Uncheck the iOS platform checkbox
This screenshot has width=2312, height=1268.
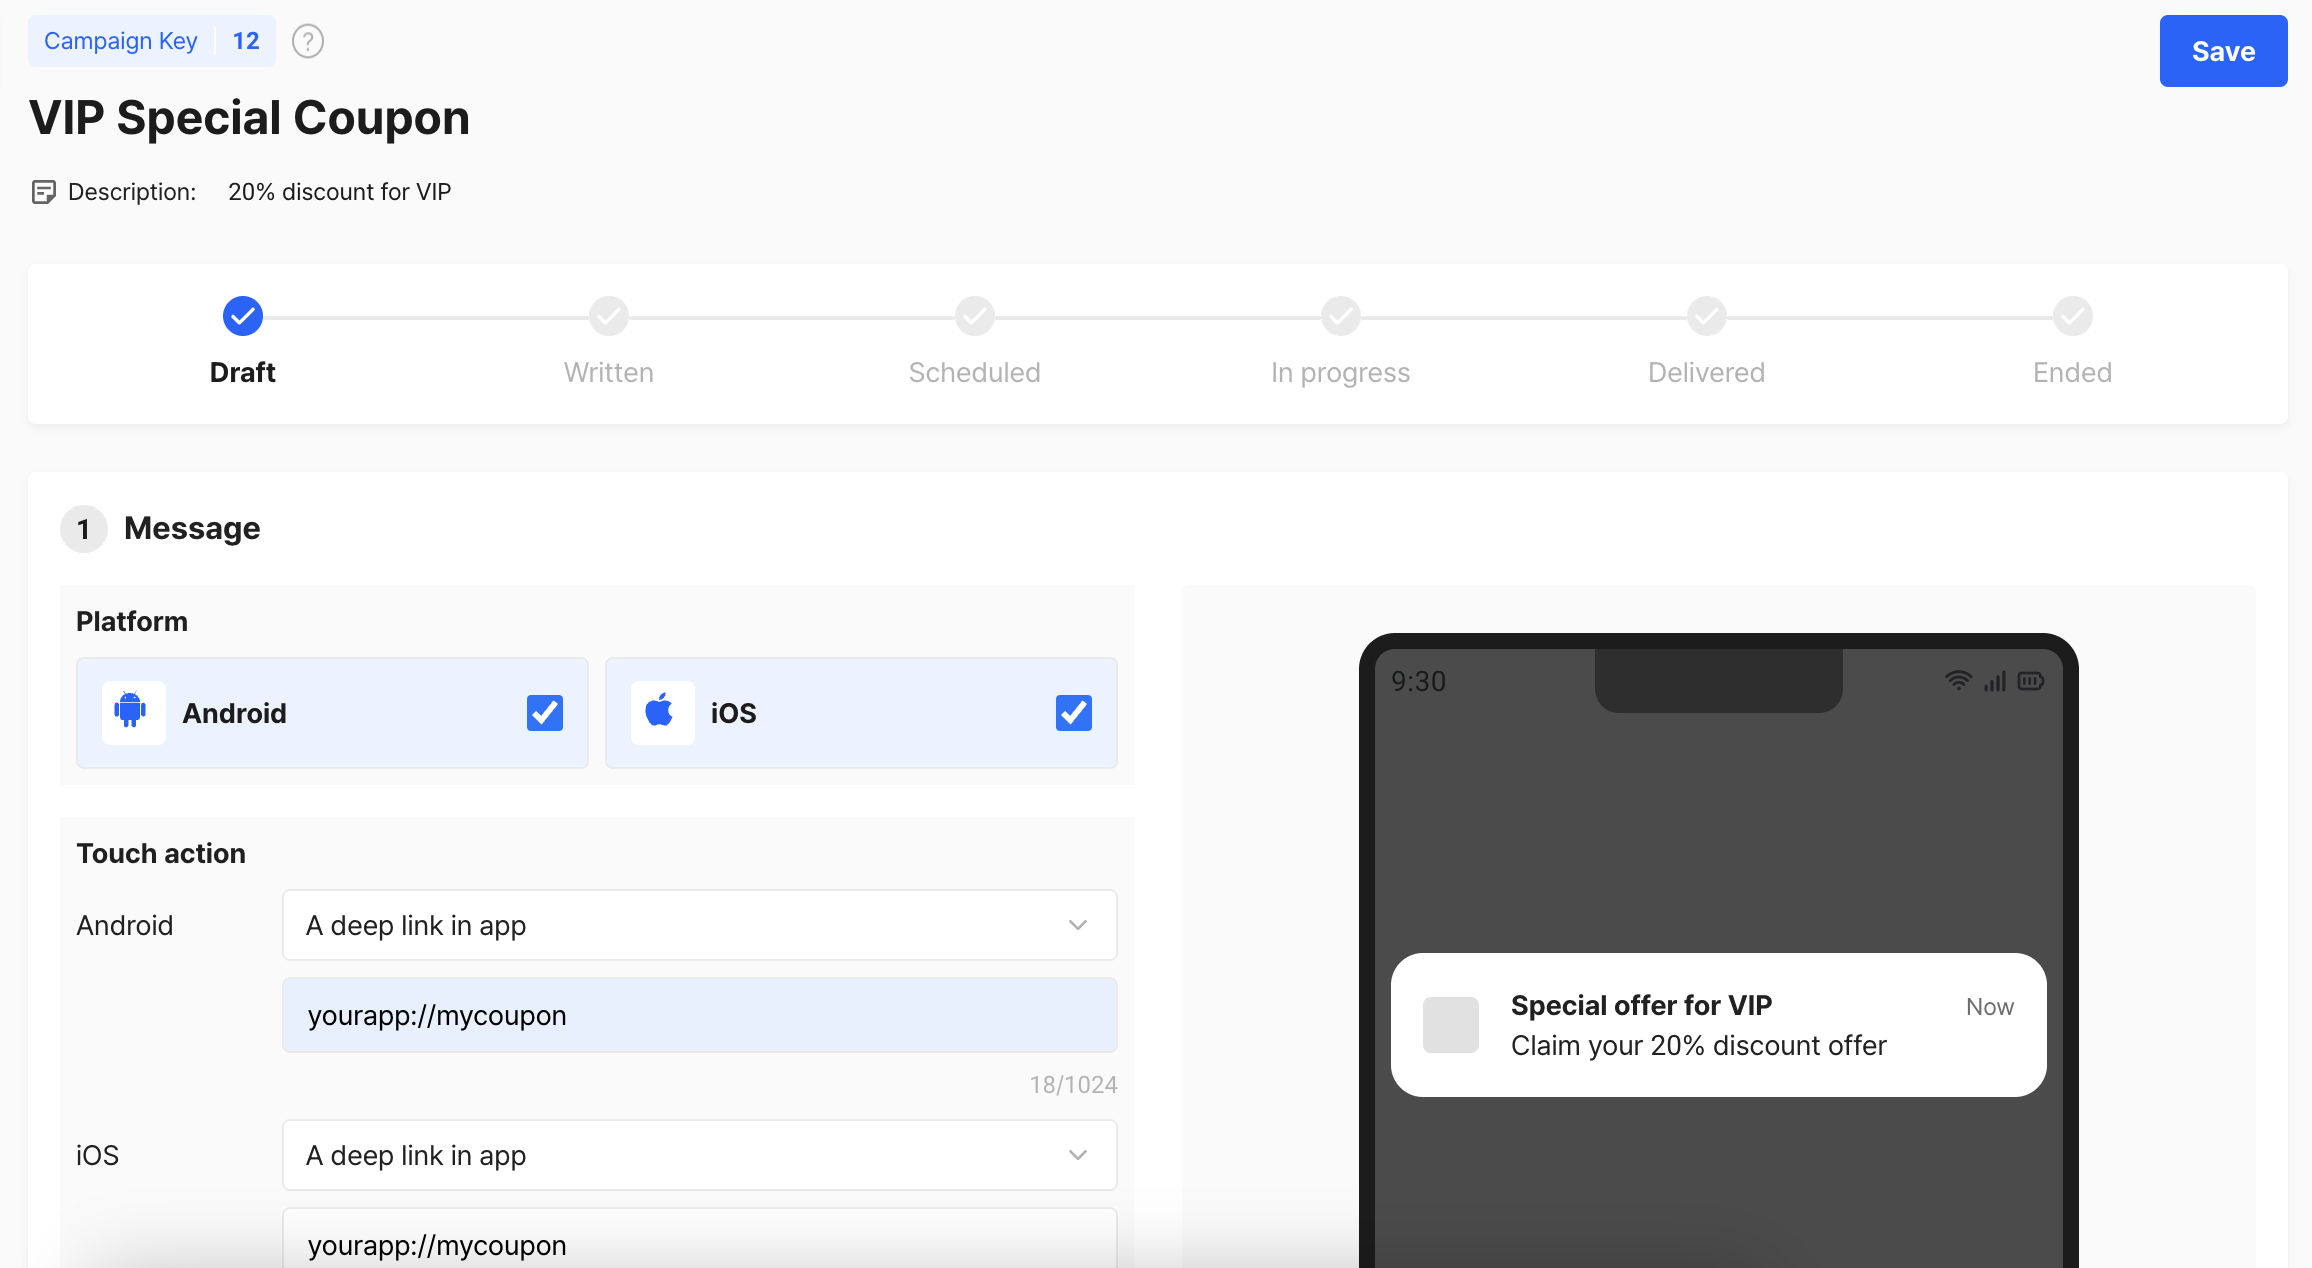click(1074, 714)
